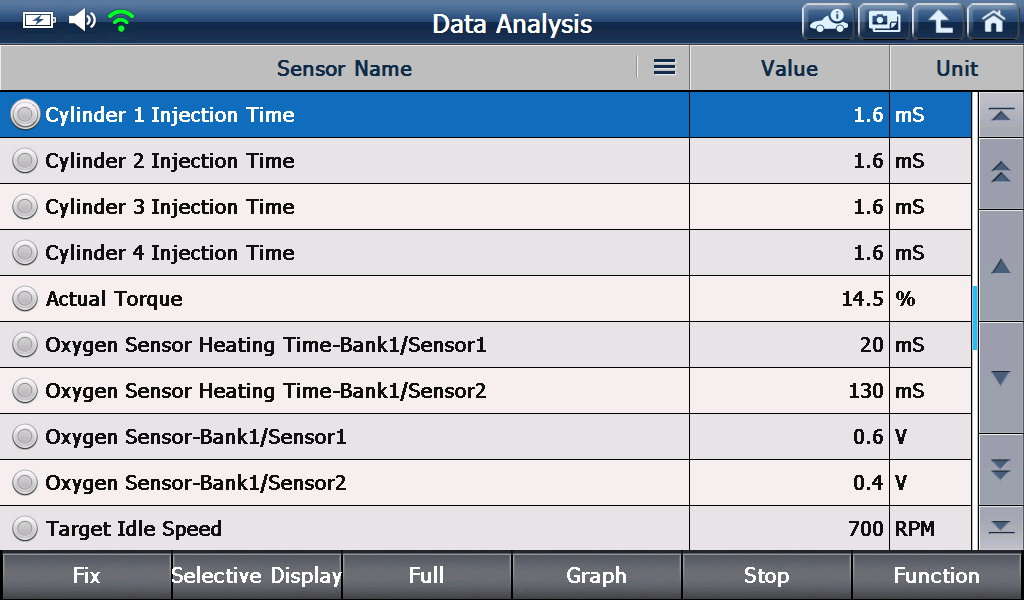Page up with double up arrow
This screenshot has height=600, width=1024.
[x=1001, y=173]
